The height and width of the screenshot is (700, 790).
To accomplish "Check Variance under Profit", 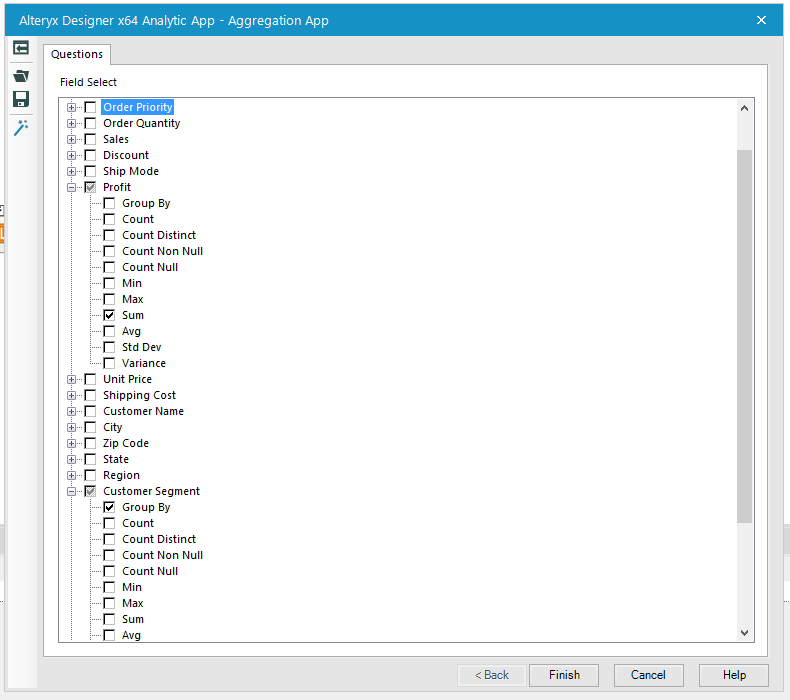I will click(x=109, y=363).
